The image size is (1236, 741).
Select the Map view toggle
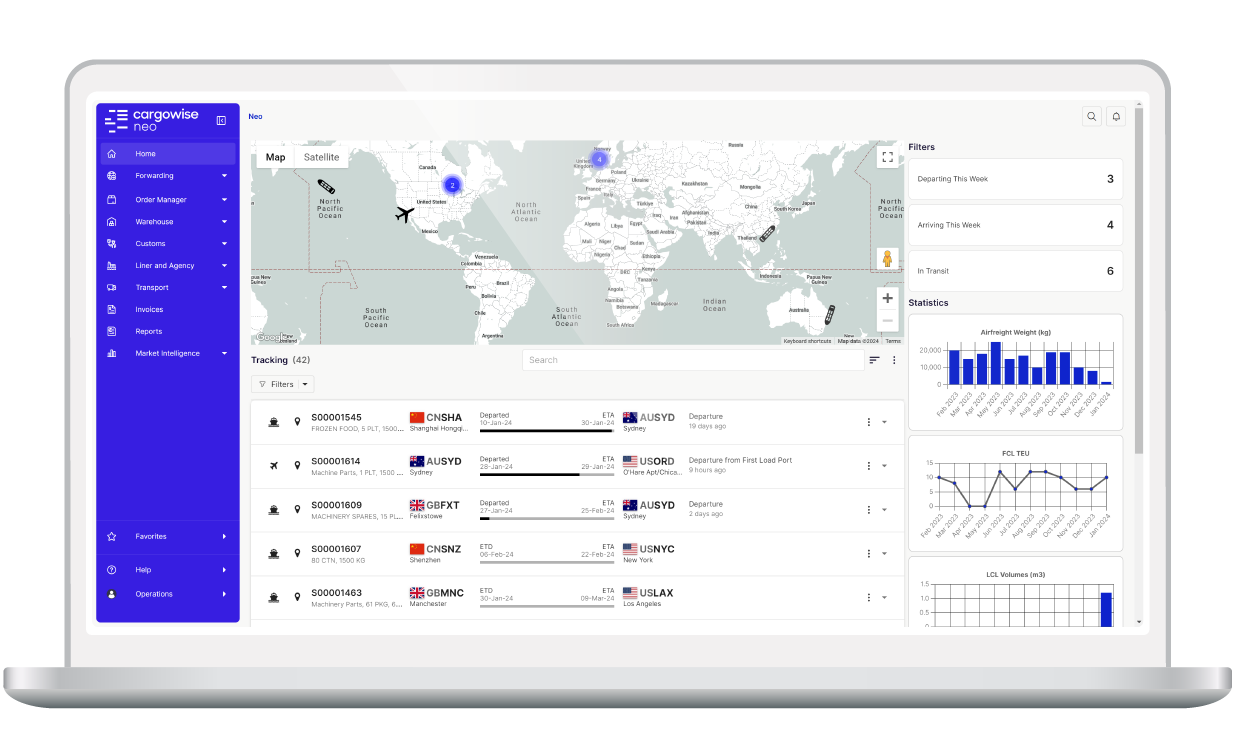[x=275, y=157]
